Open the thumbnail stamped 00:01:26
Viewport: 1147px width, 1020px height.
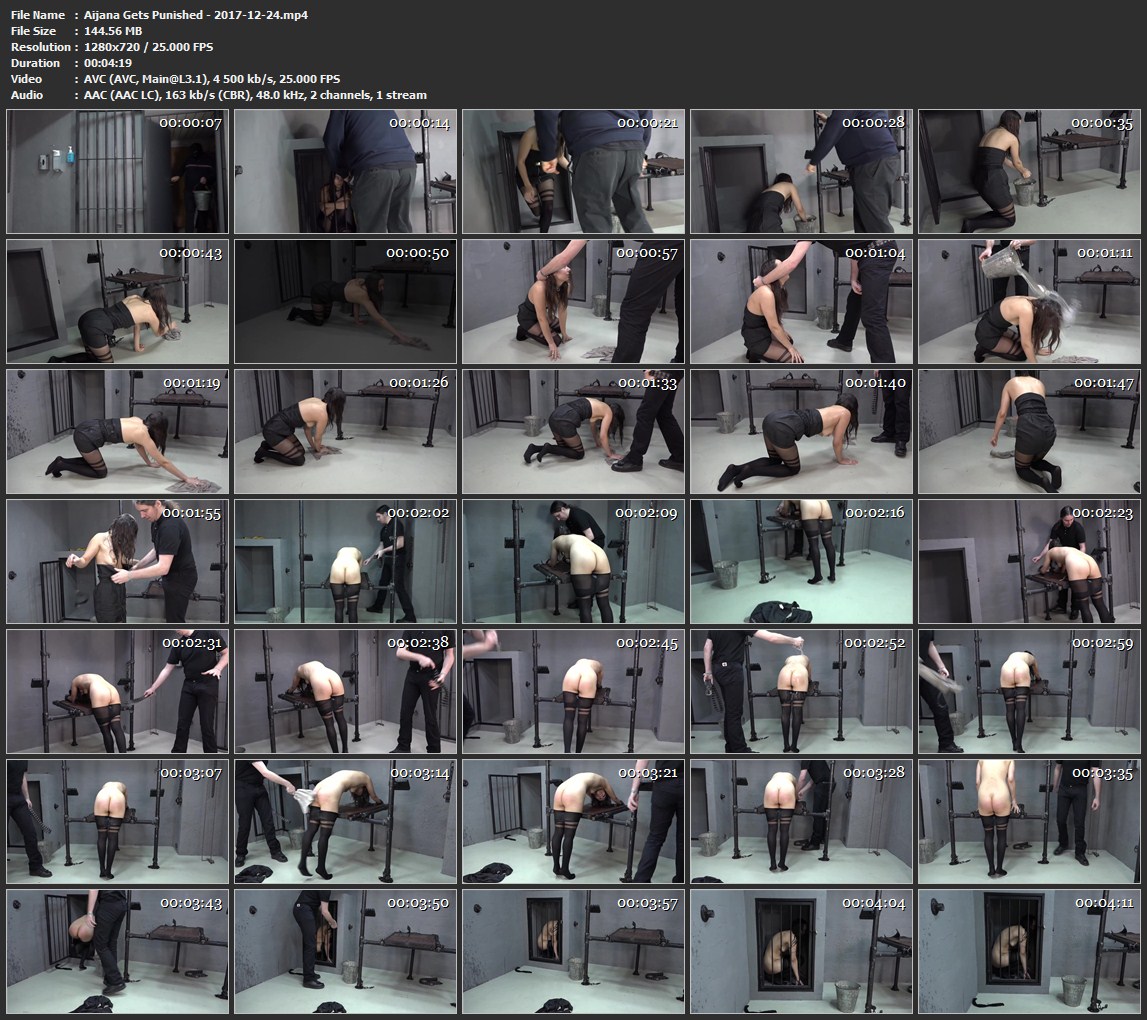pyautogui.click(x=345, y=432)
